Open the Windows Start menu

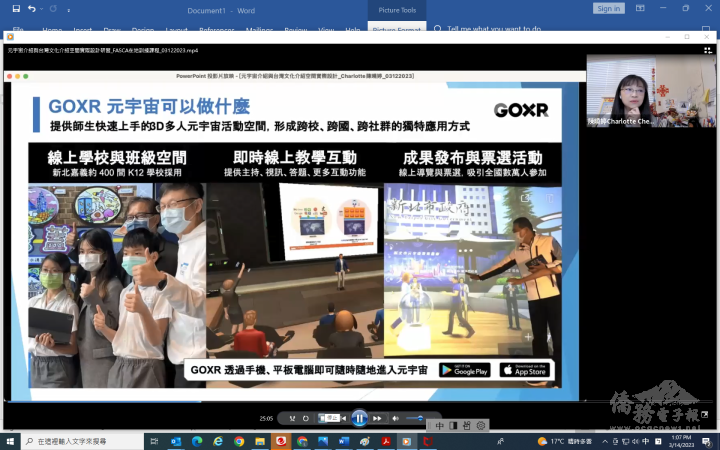(10, 441)
